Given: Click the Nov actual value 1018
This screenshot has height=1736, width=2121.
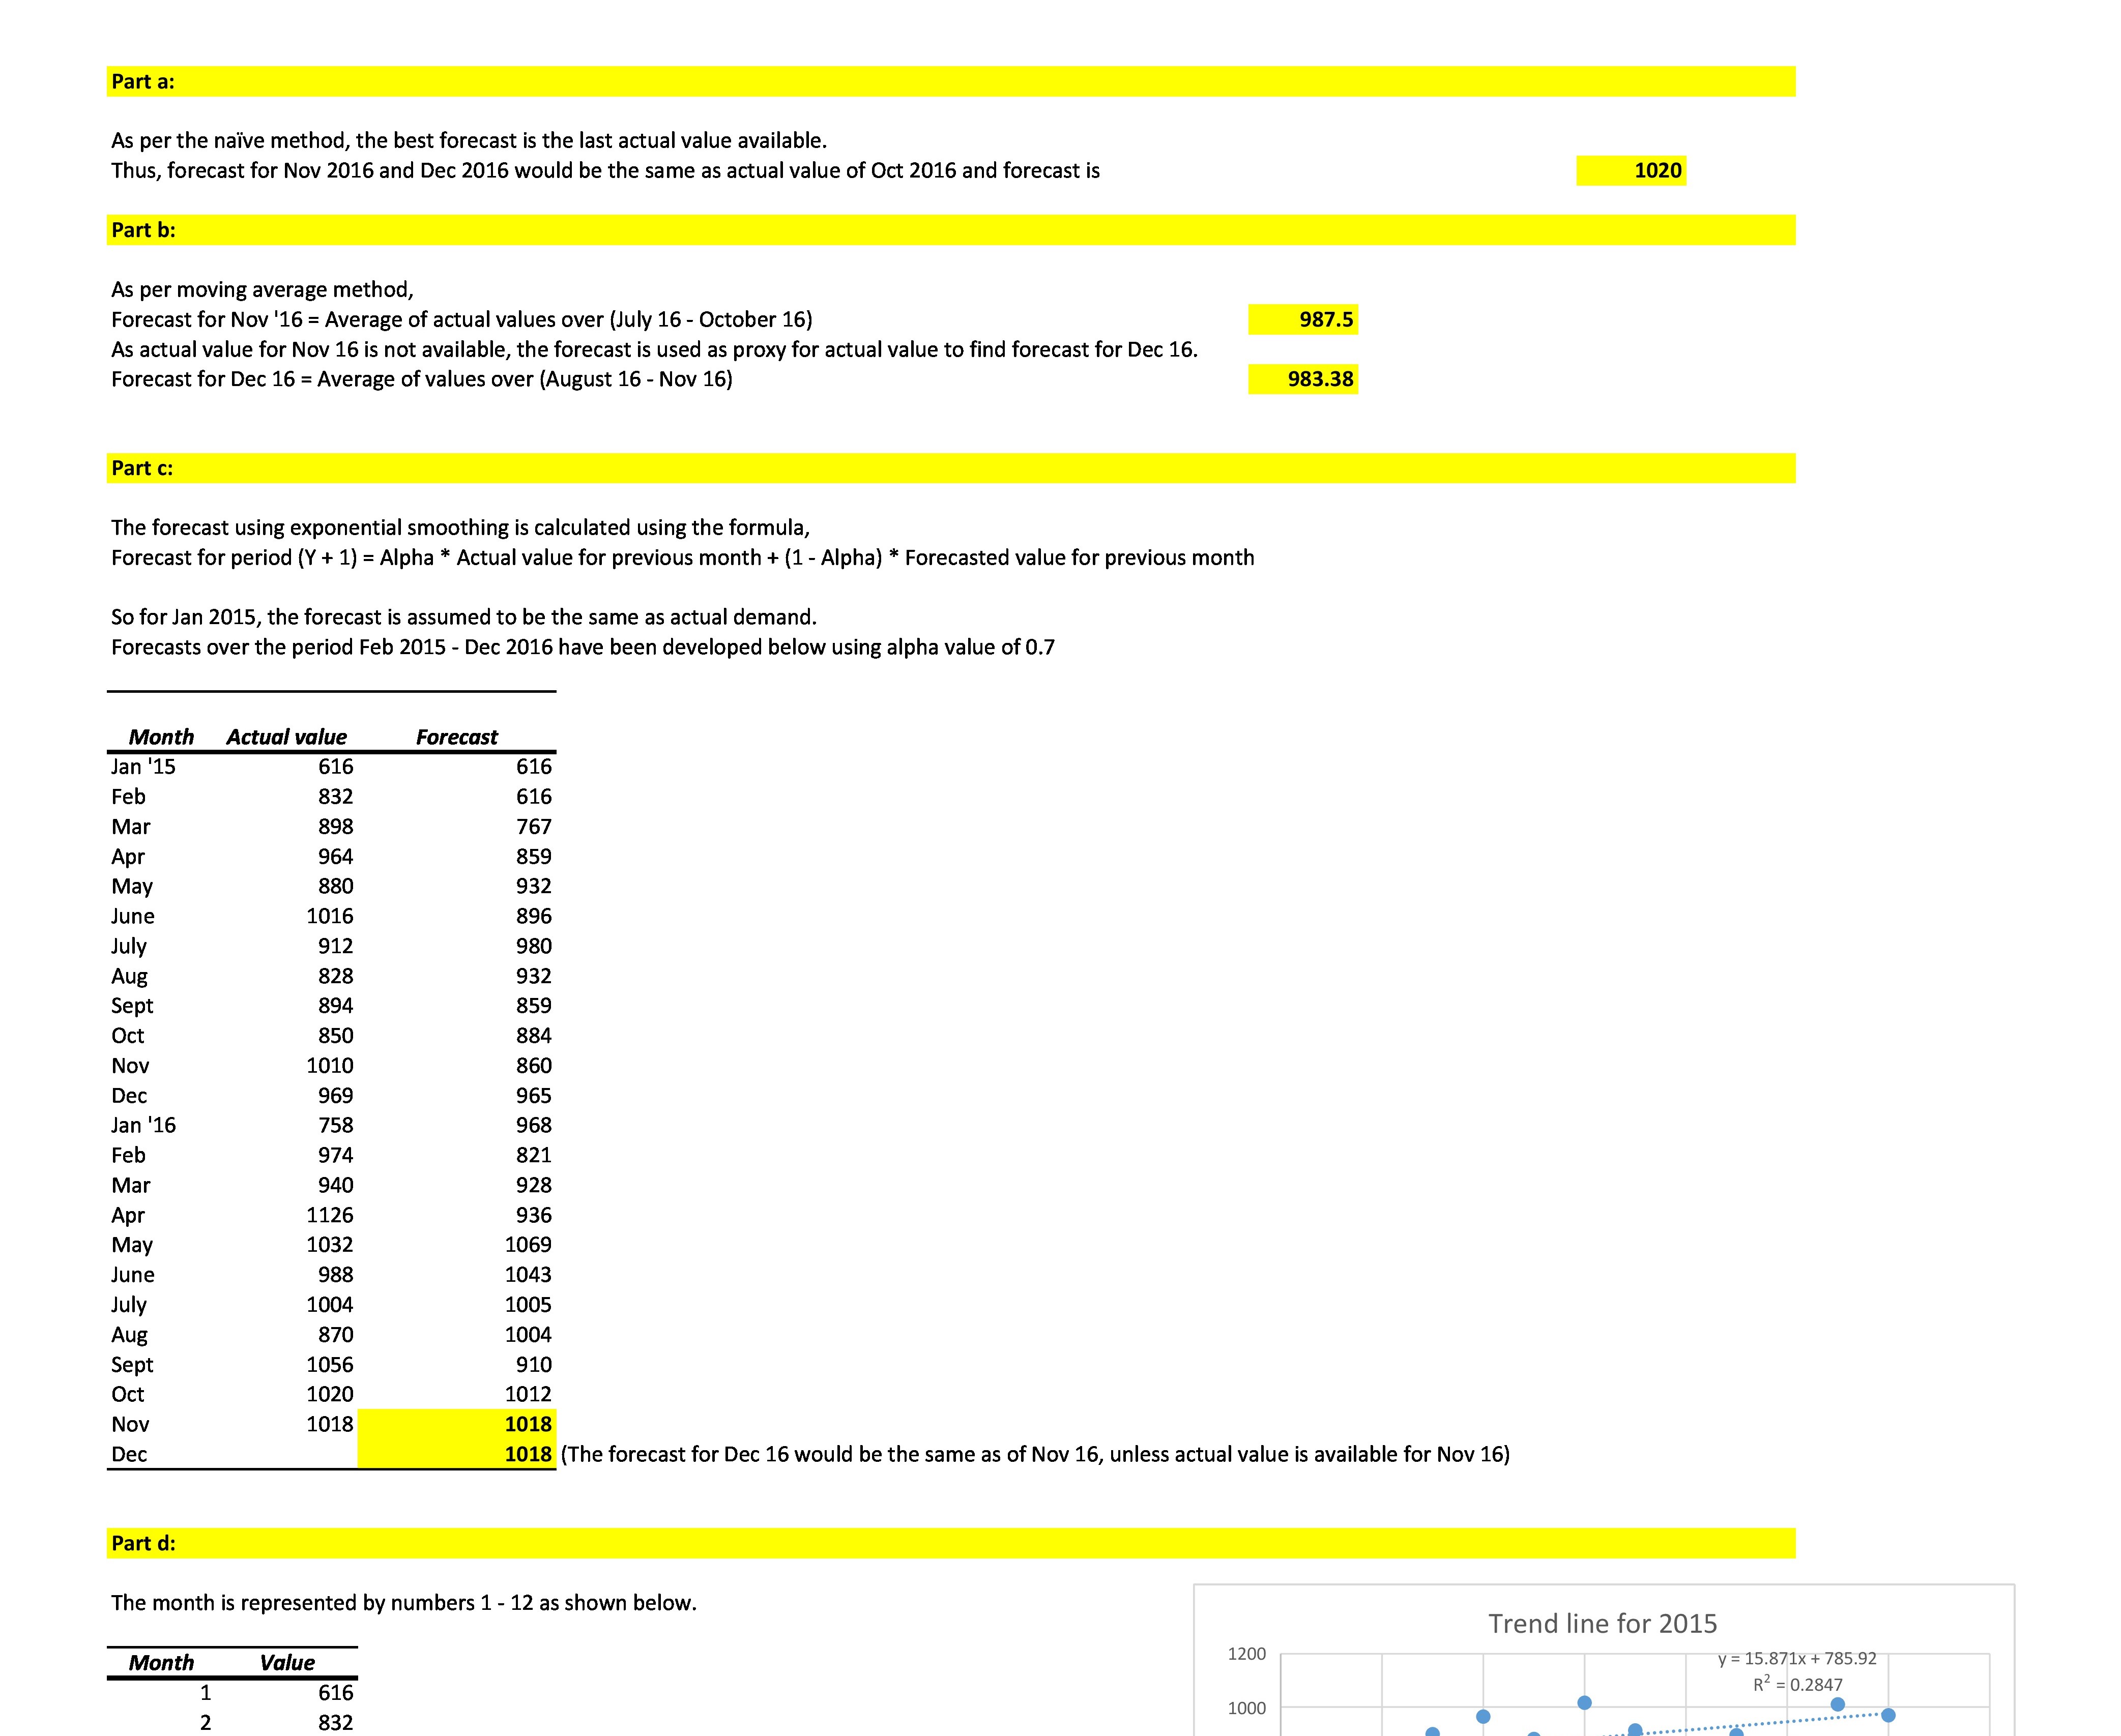Looking at the screenshot, I should tap(329, 1424).
